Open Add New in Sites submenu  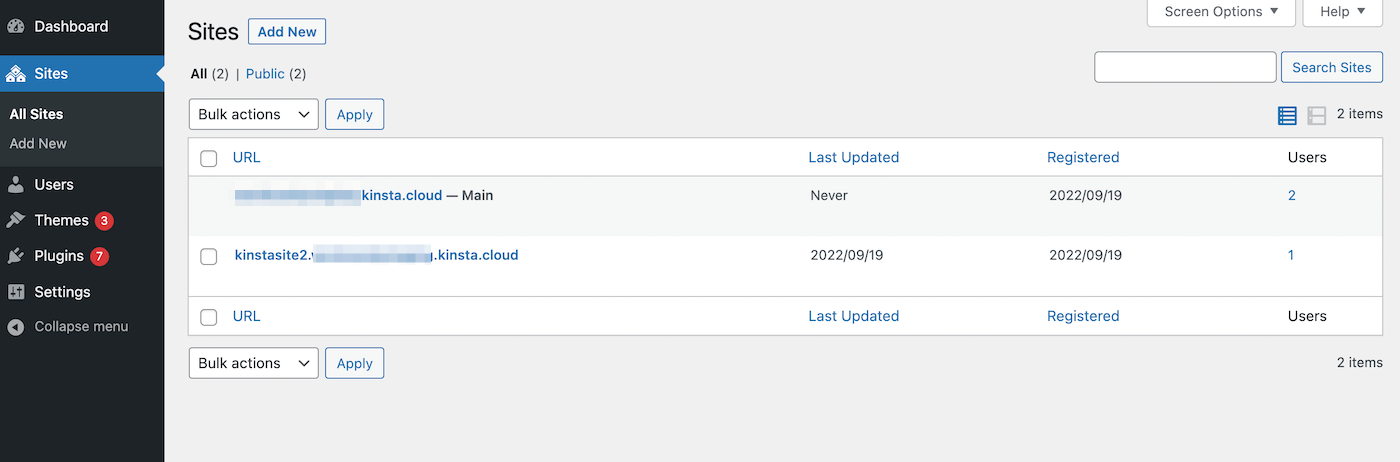pos(38,144)
